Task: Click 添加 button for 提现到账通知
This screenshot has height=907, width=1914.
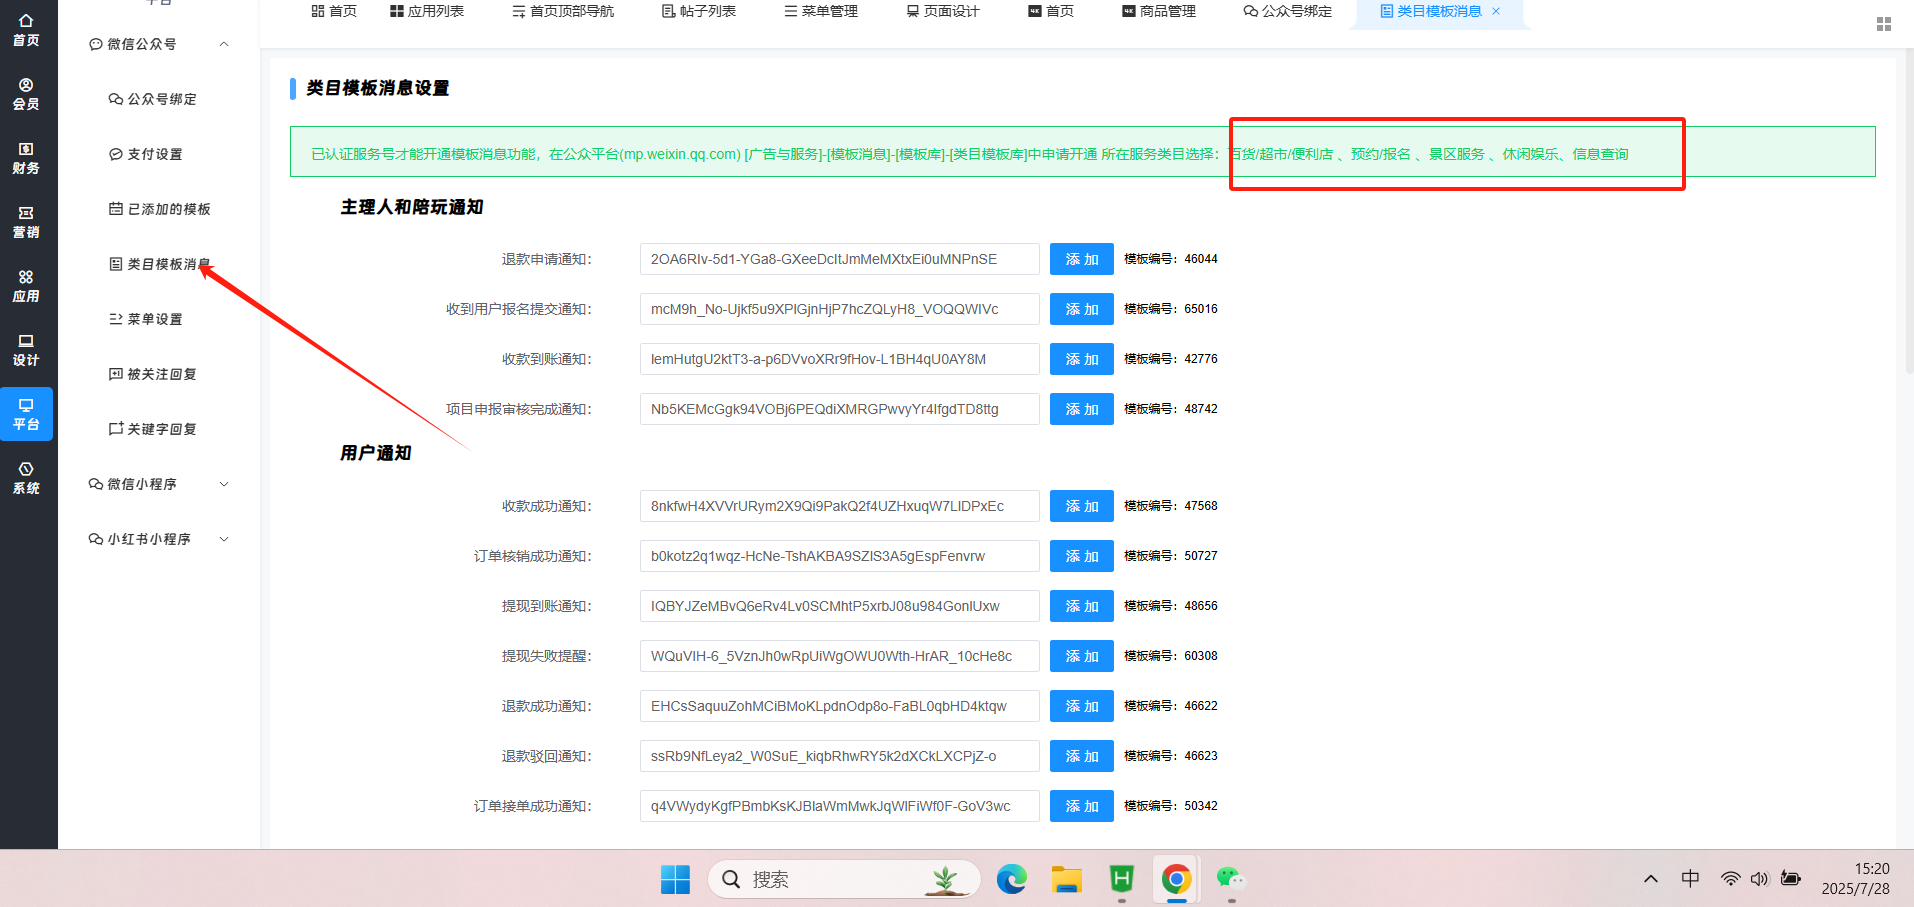Action: pyautogui.click(x=1081, y=606)
